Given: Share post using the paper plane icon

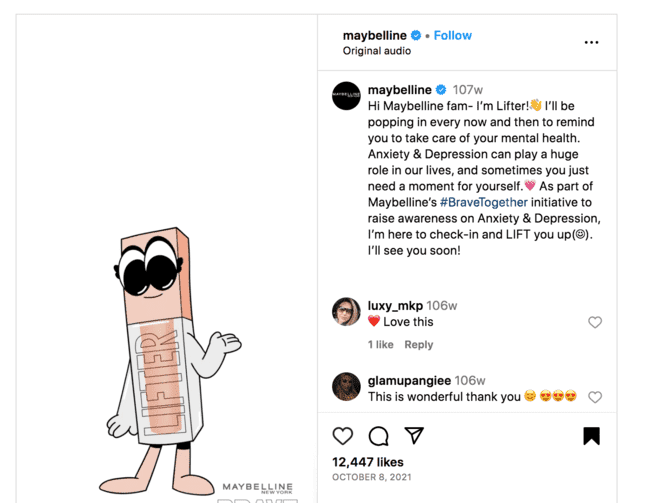Looking at the screenshot, I should point(414,436).
